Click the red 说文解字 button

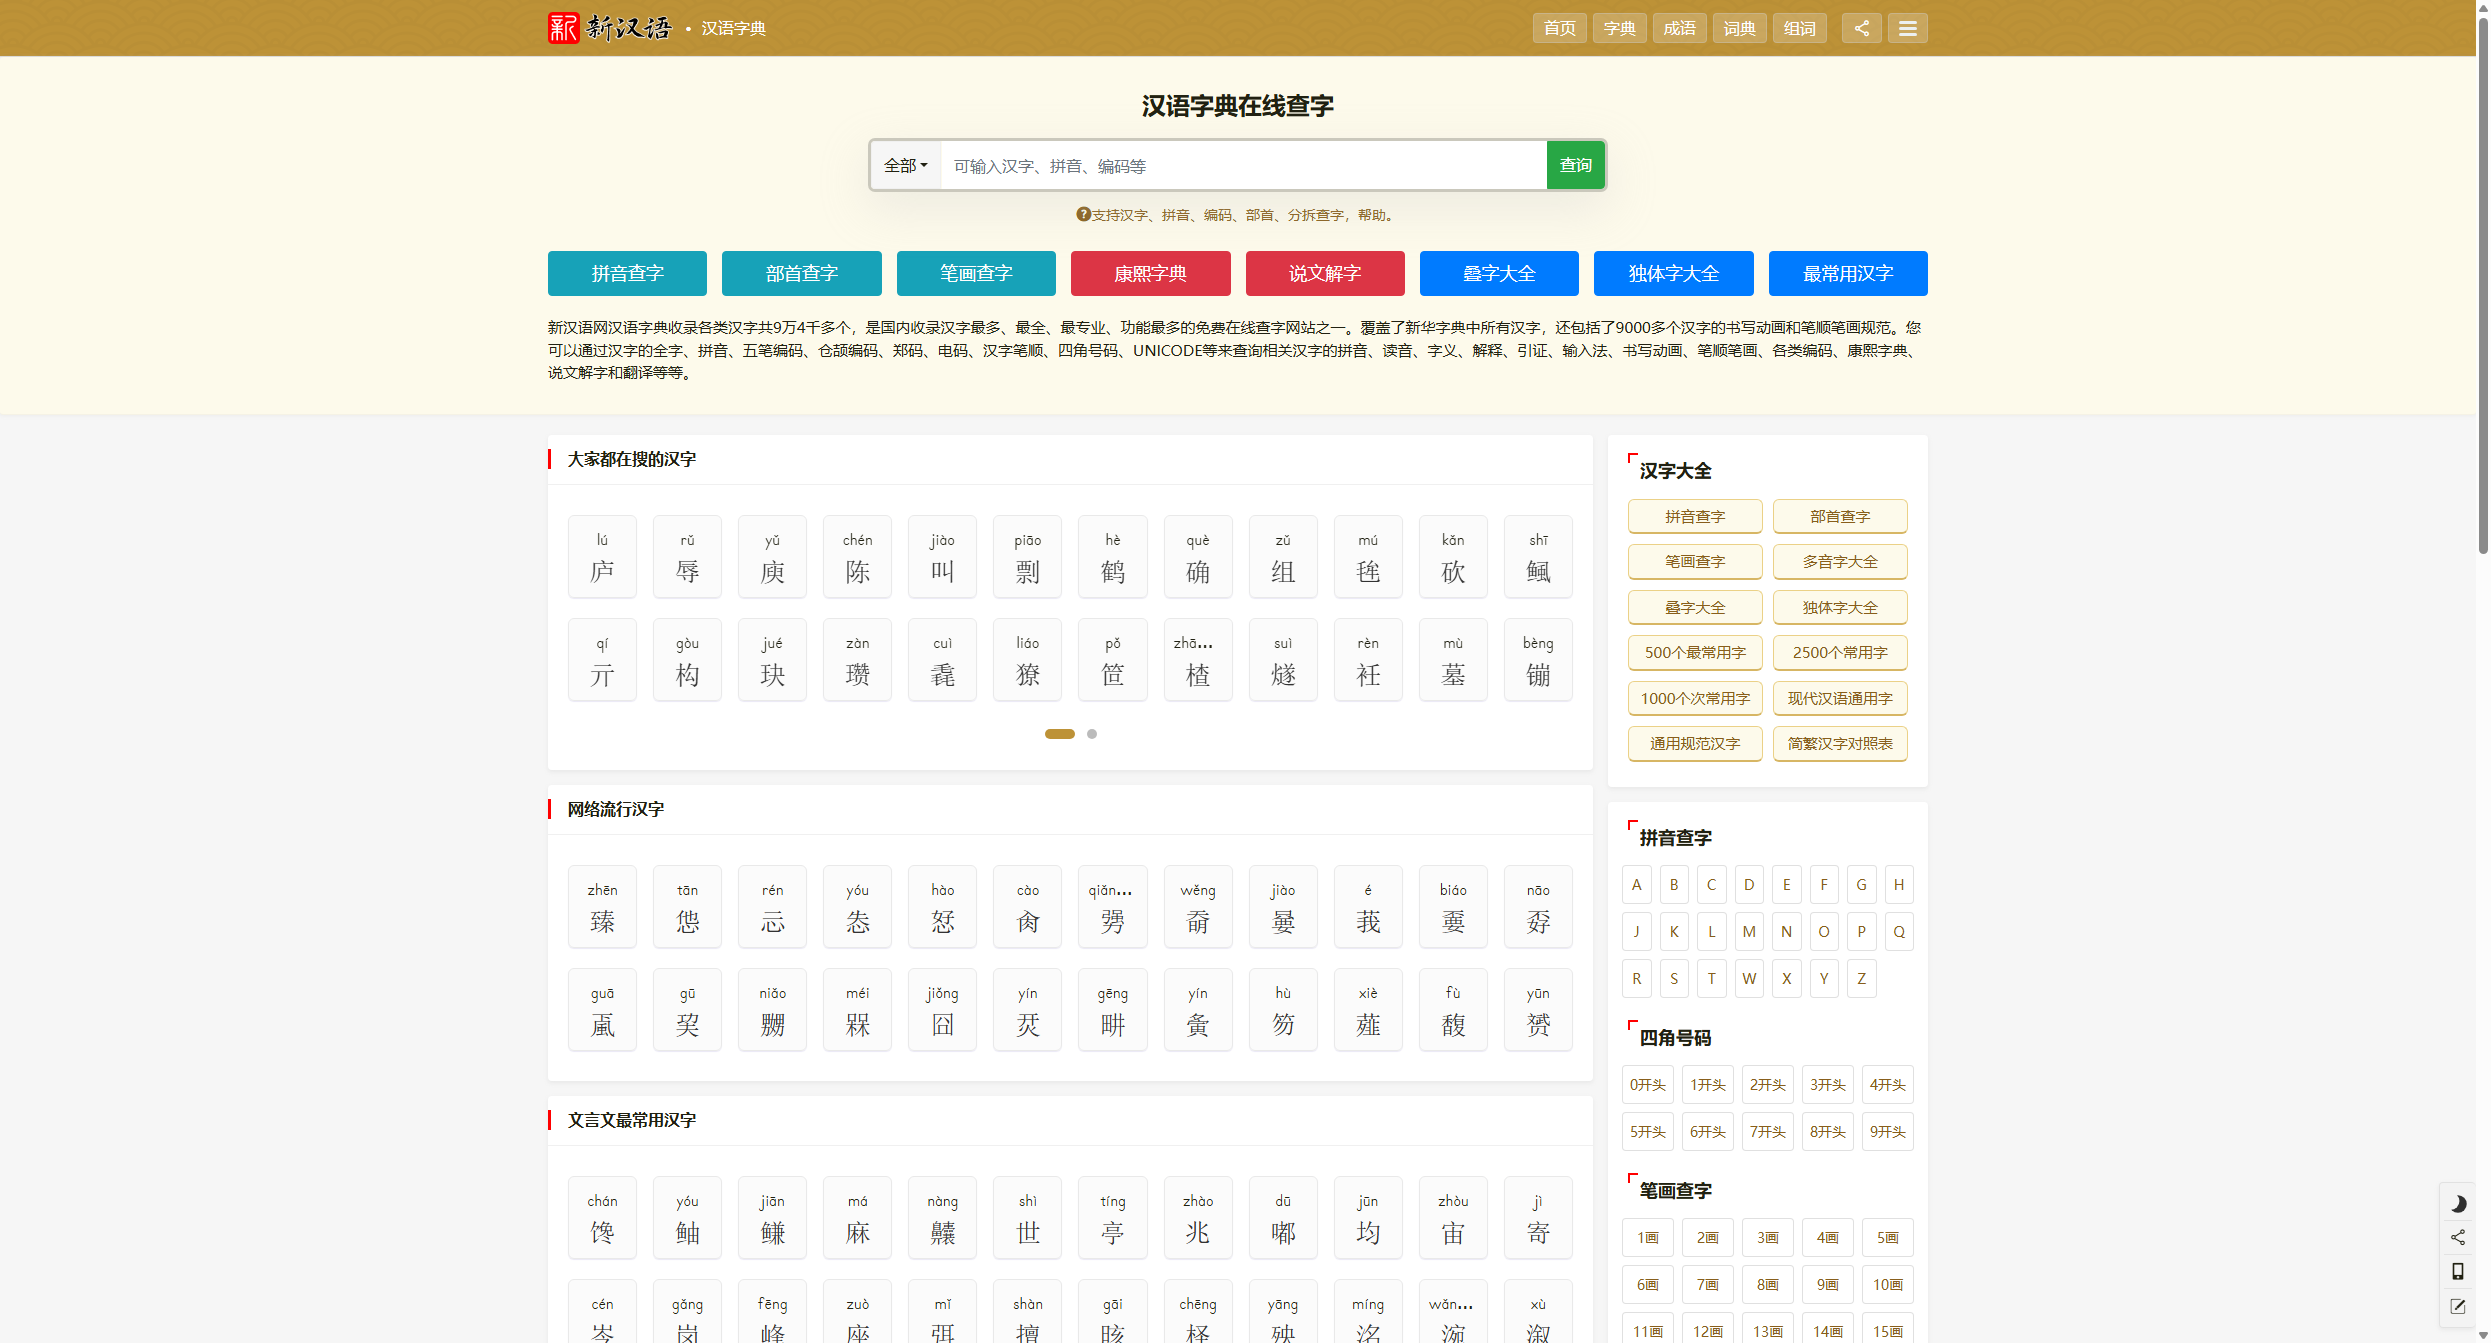[x=1325, y=273]
